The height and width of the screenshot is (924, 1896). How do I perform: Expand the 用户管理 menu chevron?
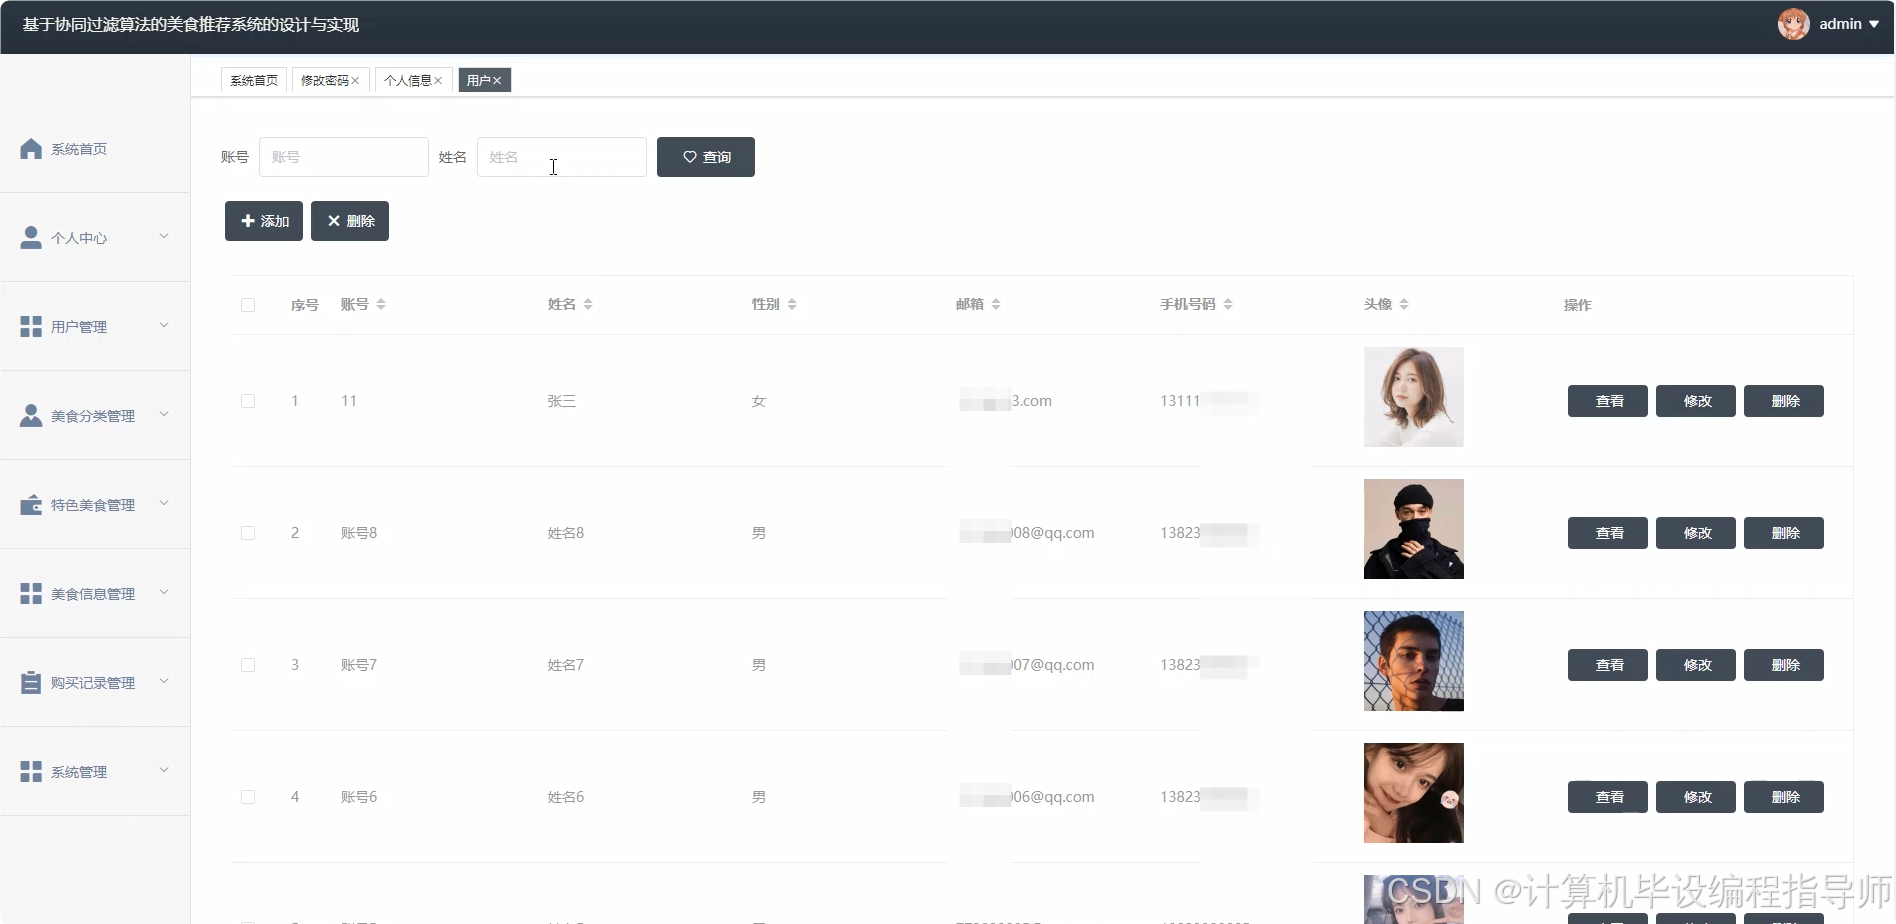click(164, 325)
